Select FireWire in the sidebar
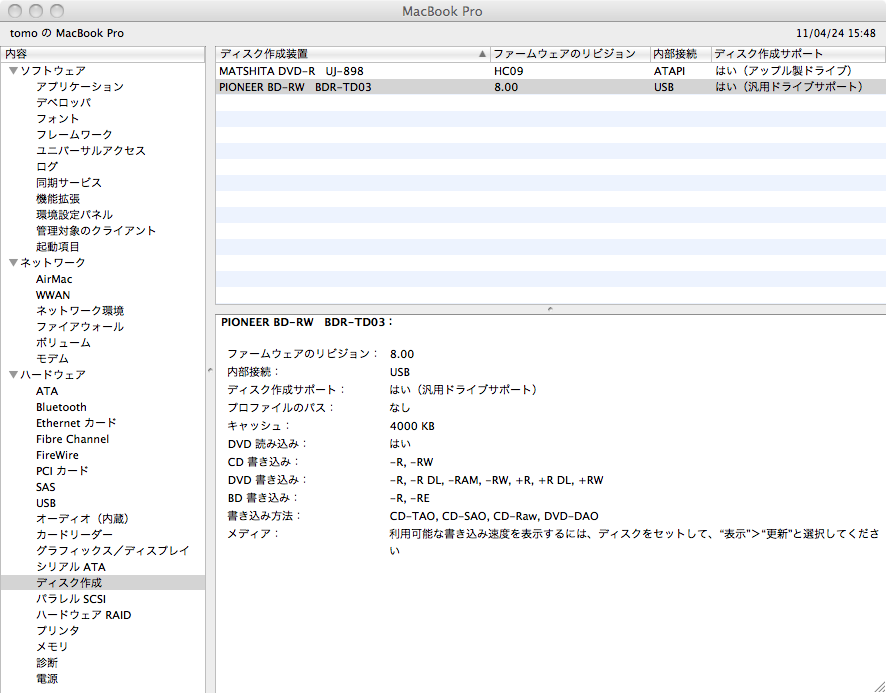This screenshot has width=886, height=693. coord(57,454)
